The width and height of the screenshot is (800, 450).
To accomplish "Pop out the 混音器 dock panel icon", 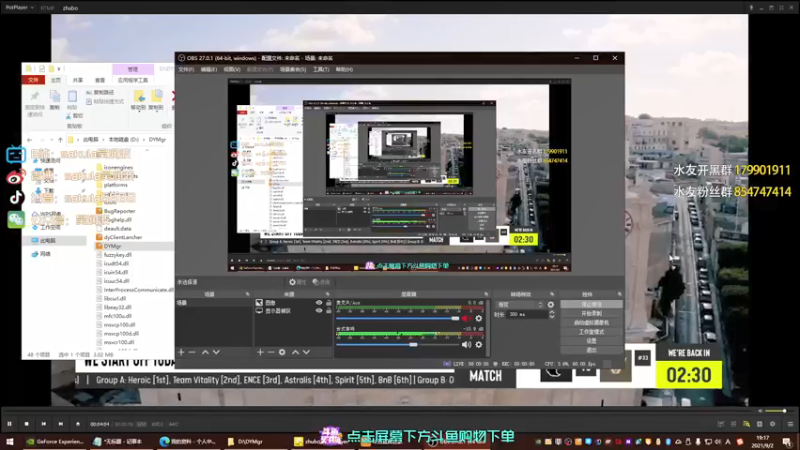I will tap(486, 294).
